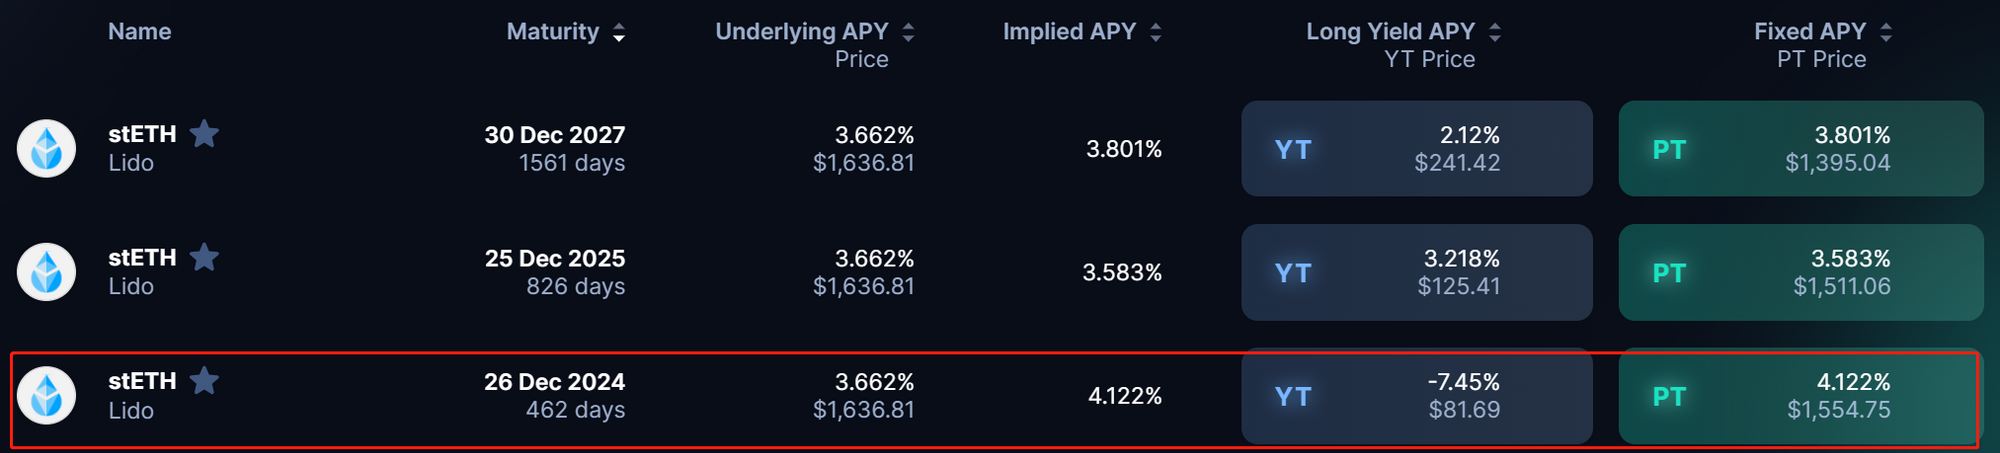Click the Fixed APY sort arrows
This screenshot has height=453, width=2000.
pyautogui.click(x=1886, y=33)
